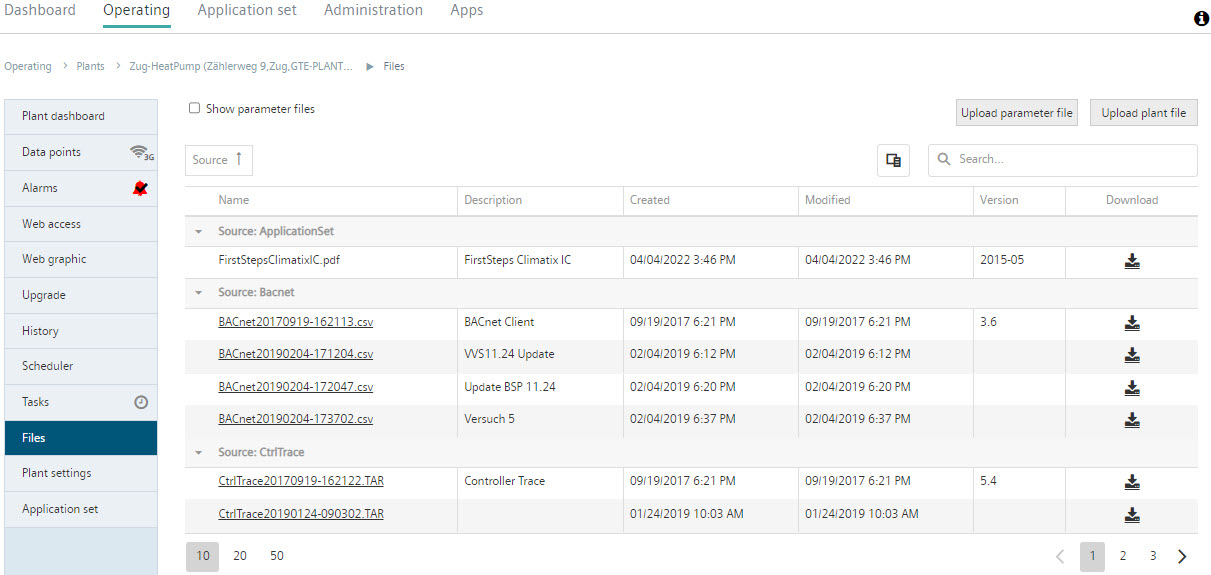Open Web access in sidebar
The image size is (1211, 575).
pos(81,224)
